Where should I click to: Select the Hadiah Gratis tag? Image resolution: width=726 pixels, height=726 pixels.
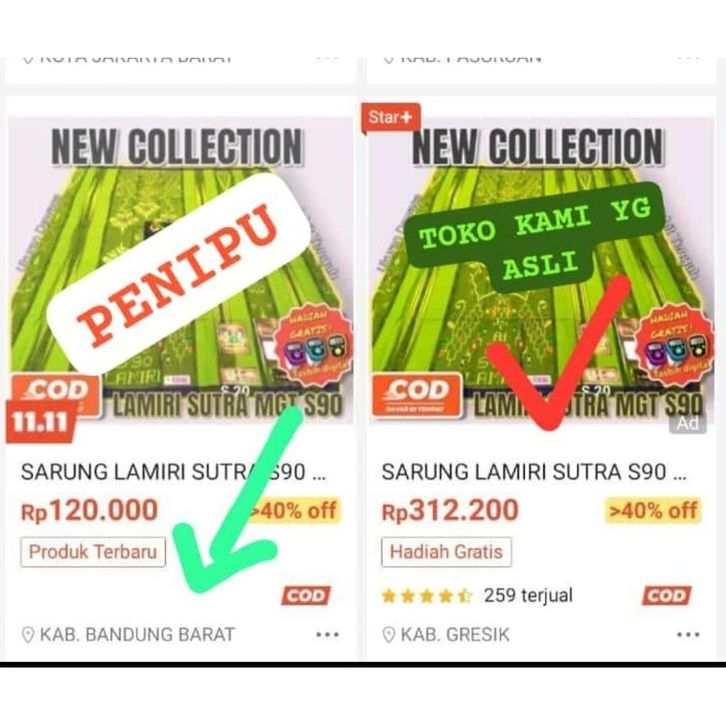click(446, 552)
